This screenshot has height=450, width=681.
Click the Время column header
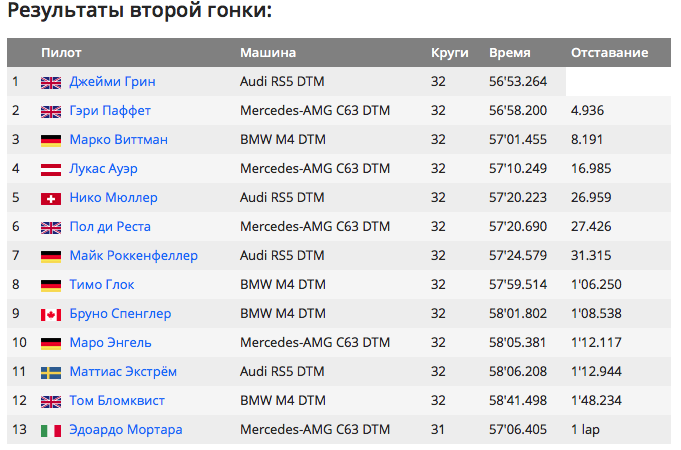pos(509,53)
